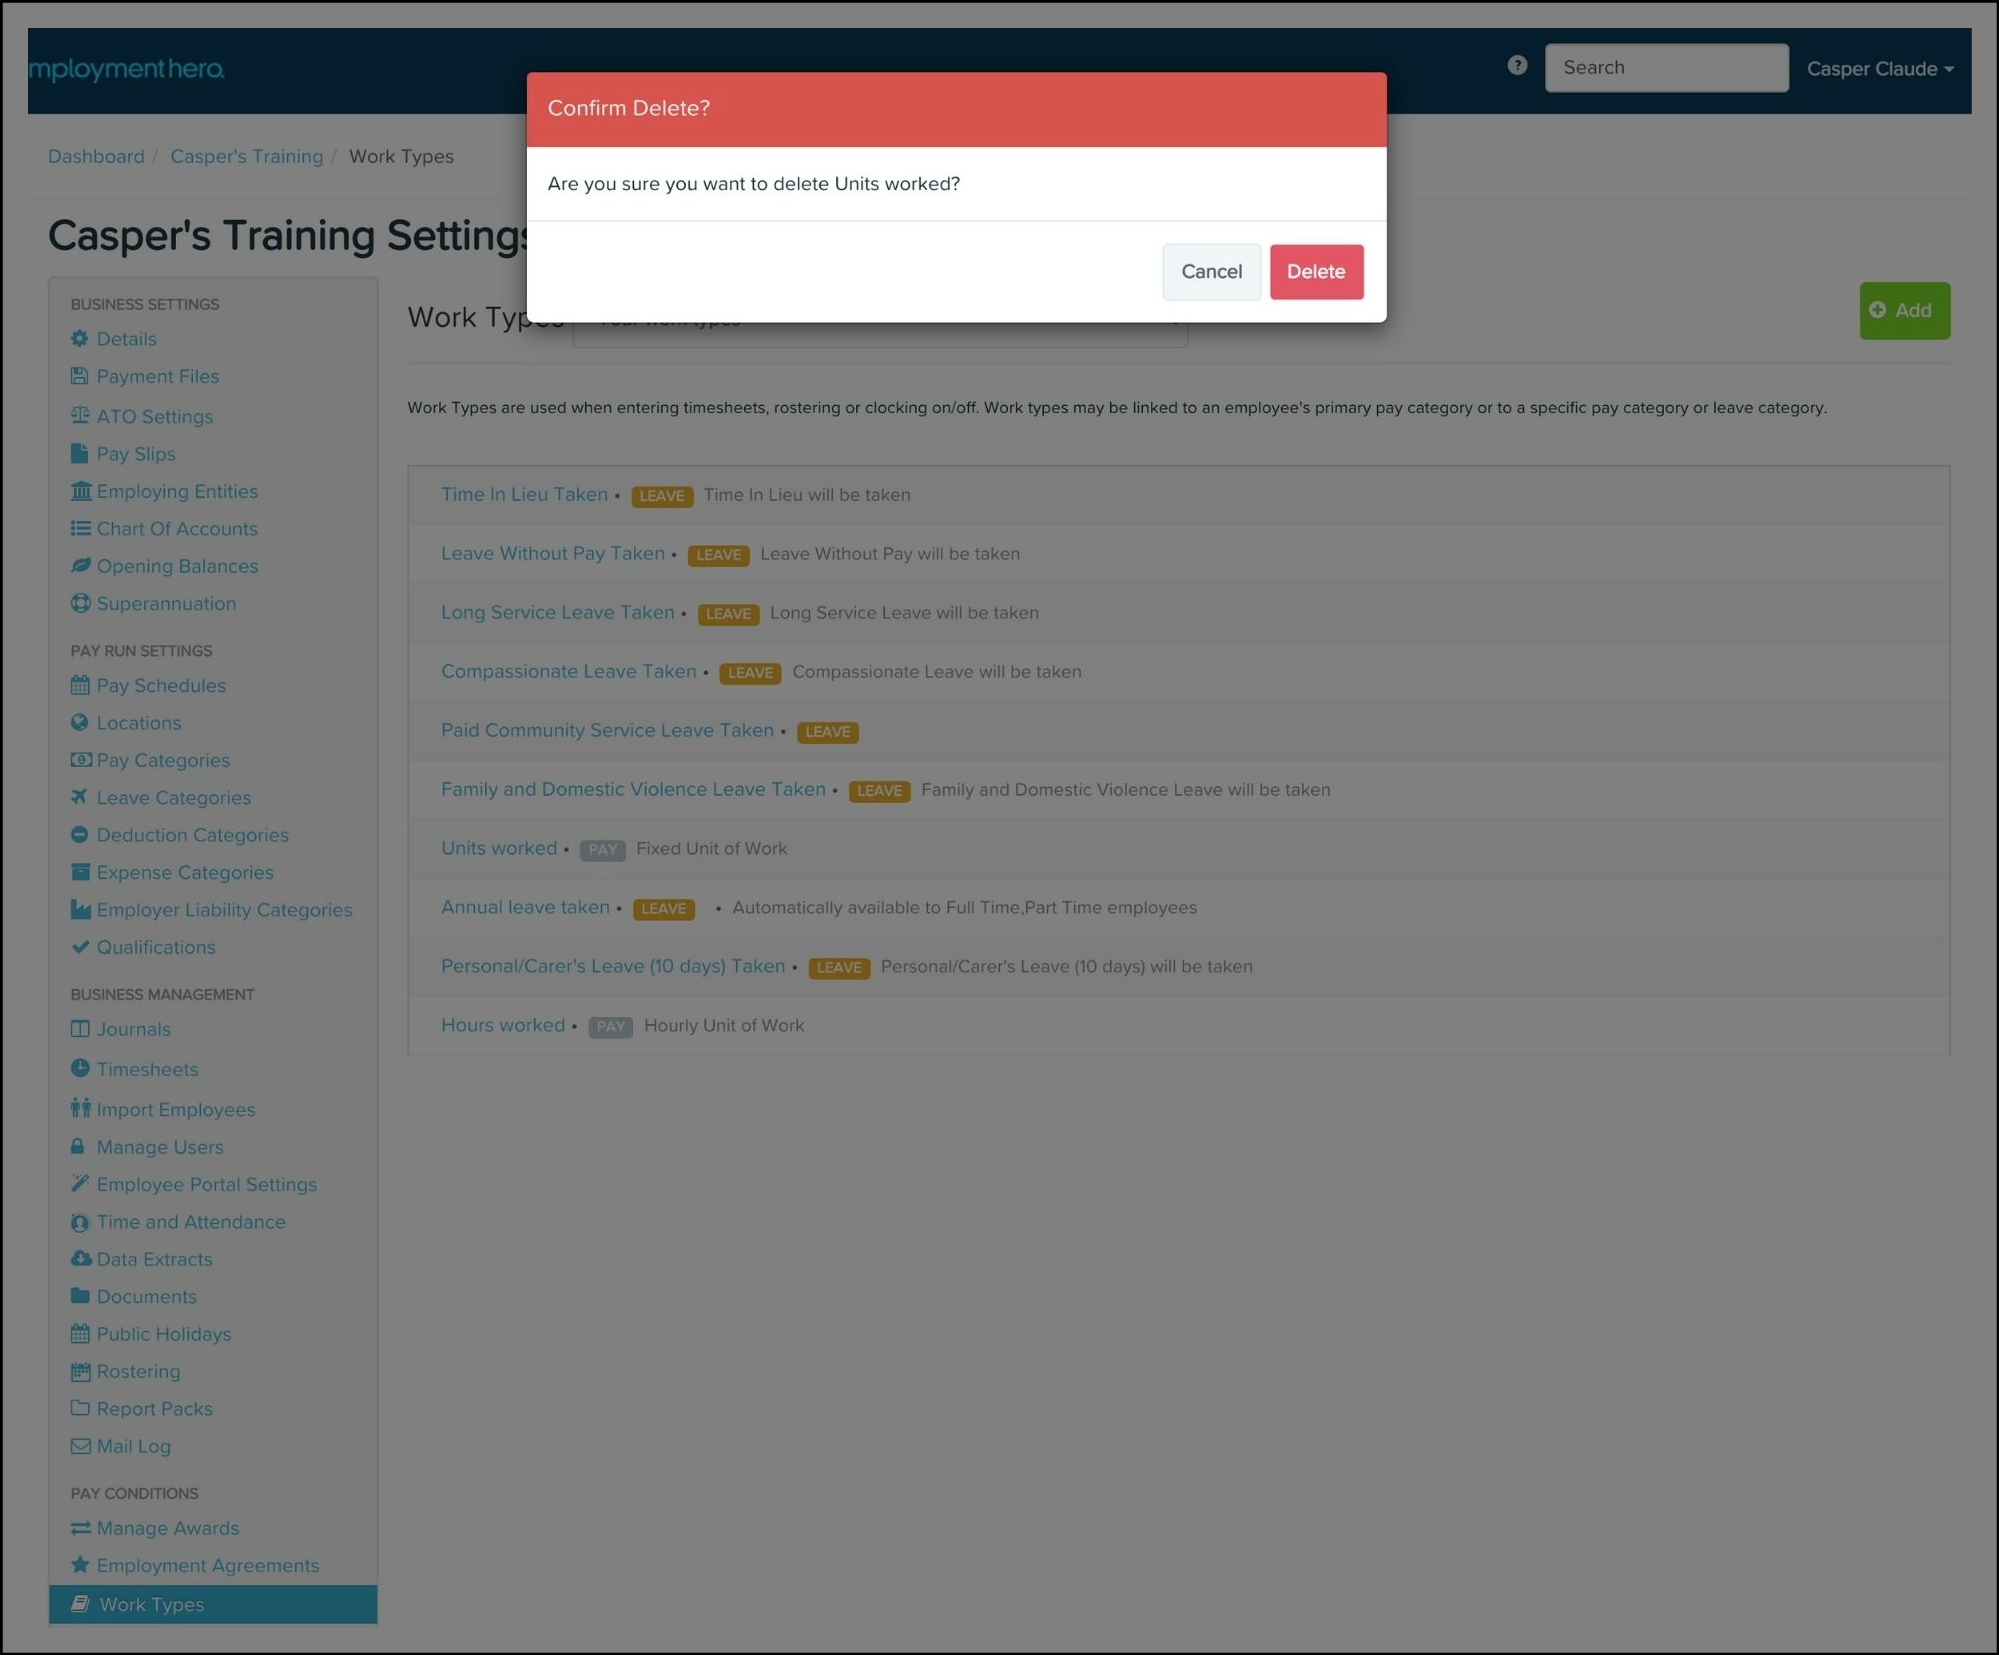Viewport: 1999px width, 1655px height.
Task: Click the airplane icon beside Leave Categories
Action: pos(80,797)
